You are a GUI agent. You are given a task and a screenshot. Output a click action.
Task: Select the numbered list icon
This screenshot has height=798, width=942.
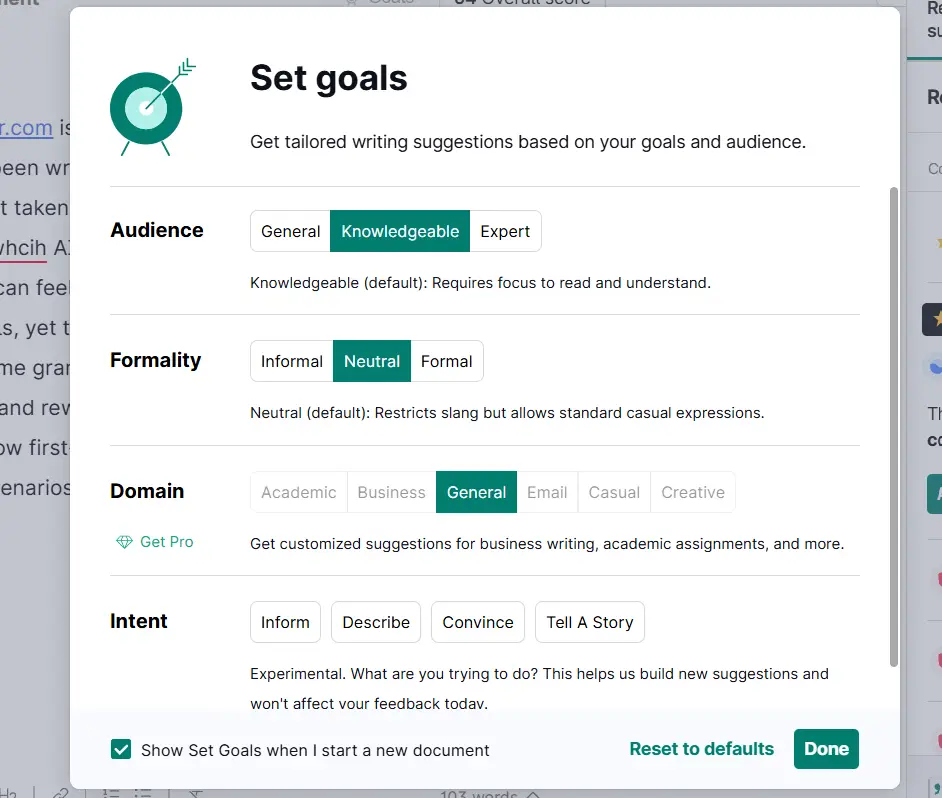(x=110, y=792)
